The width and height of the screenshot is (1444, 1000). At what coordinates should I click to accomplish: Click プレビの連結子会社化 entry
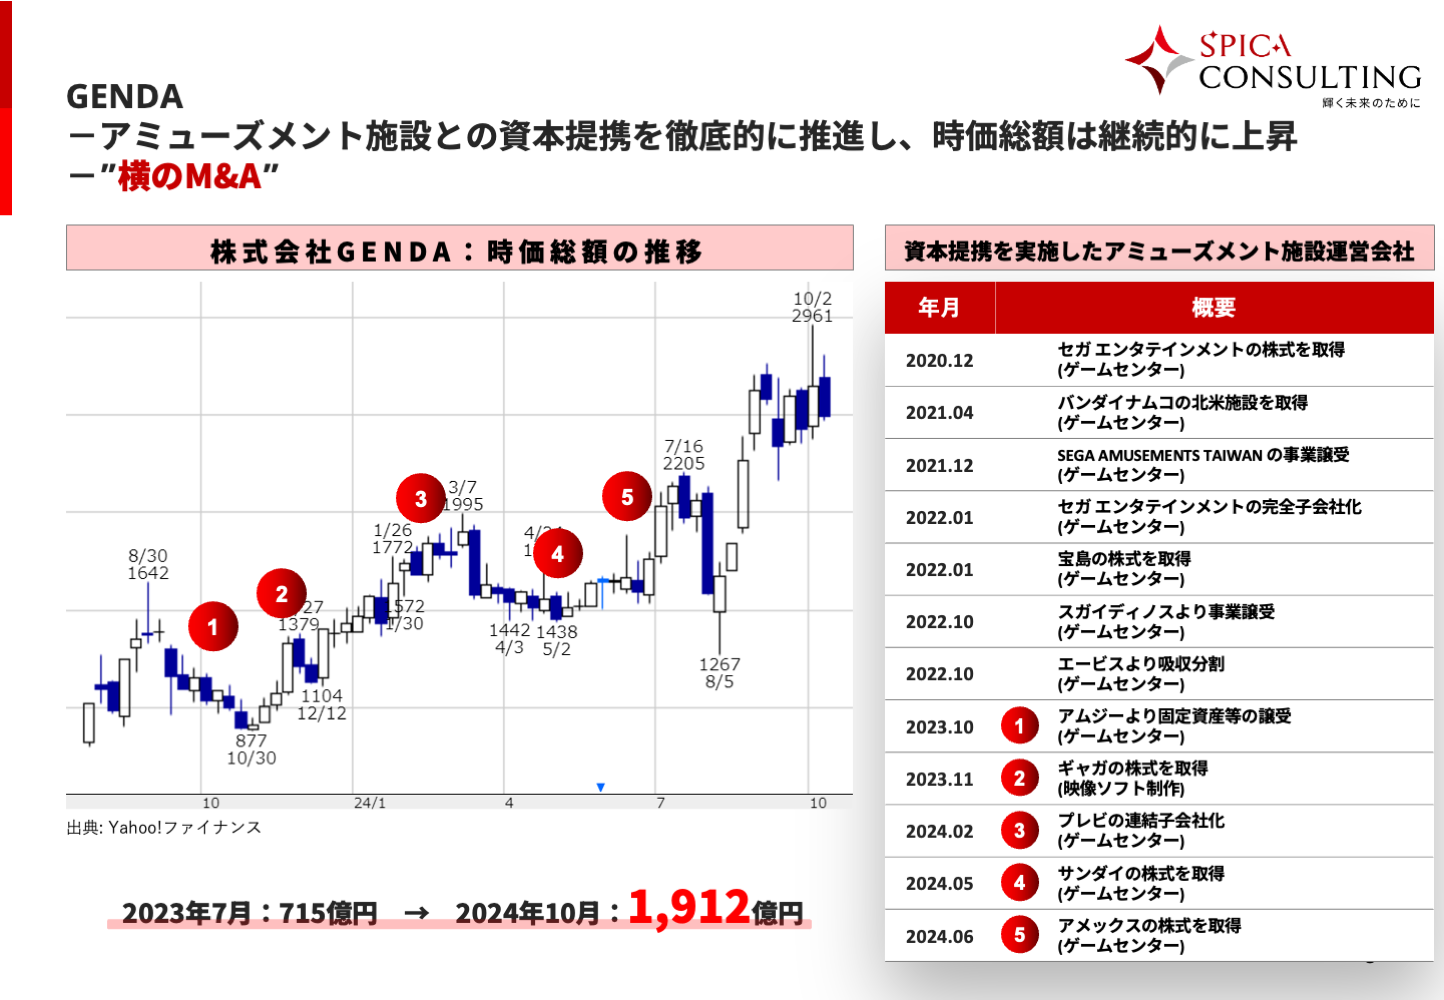[1141, 820]
